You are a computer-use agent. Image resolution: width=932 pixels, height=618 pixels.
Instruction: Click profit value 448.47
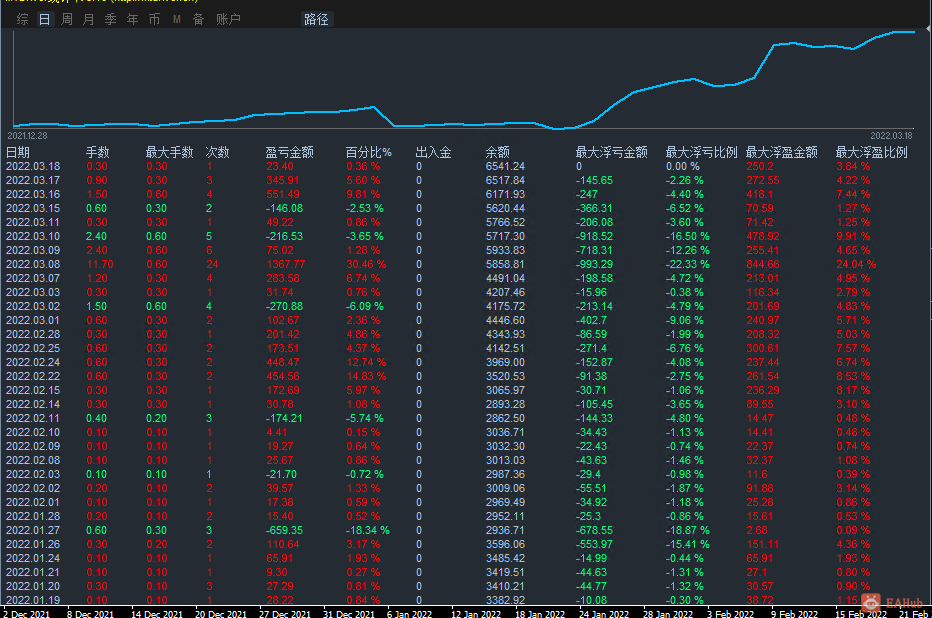[x=283, y=362]
